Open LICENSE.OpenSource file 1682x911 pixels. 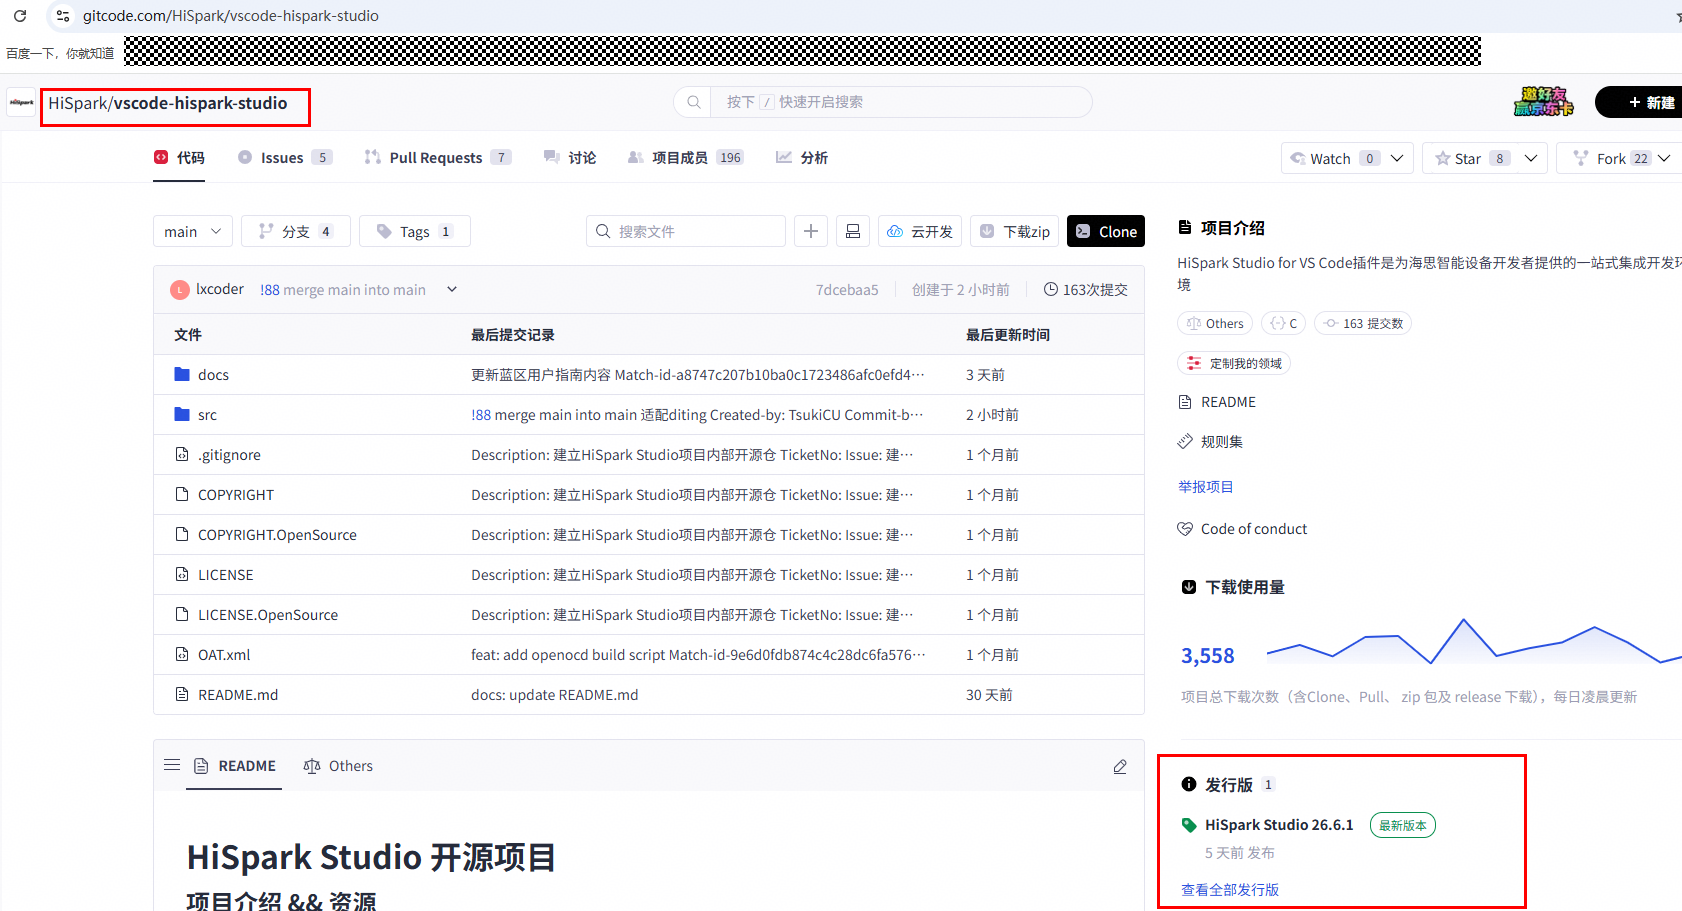[268, 615]
